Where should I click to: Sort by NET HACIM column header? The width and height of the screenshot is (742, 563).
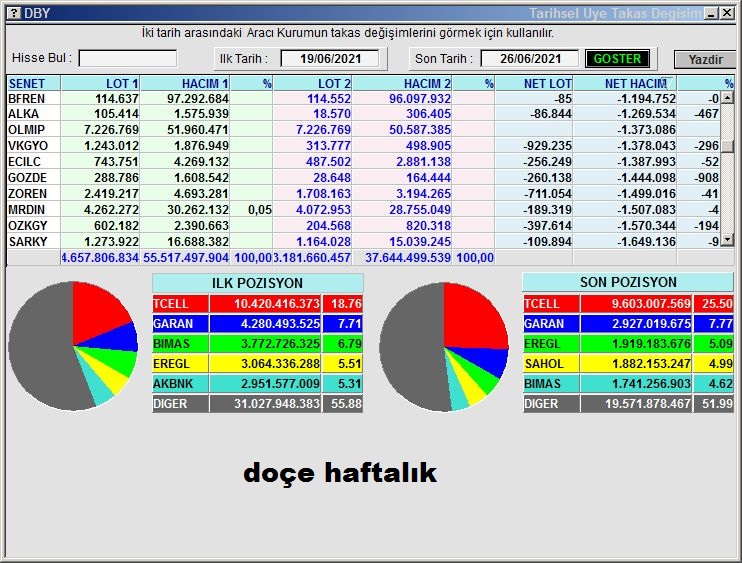pos(625,83)
